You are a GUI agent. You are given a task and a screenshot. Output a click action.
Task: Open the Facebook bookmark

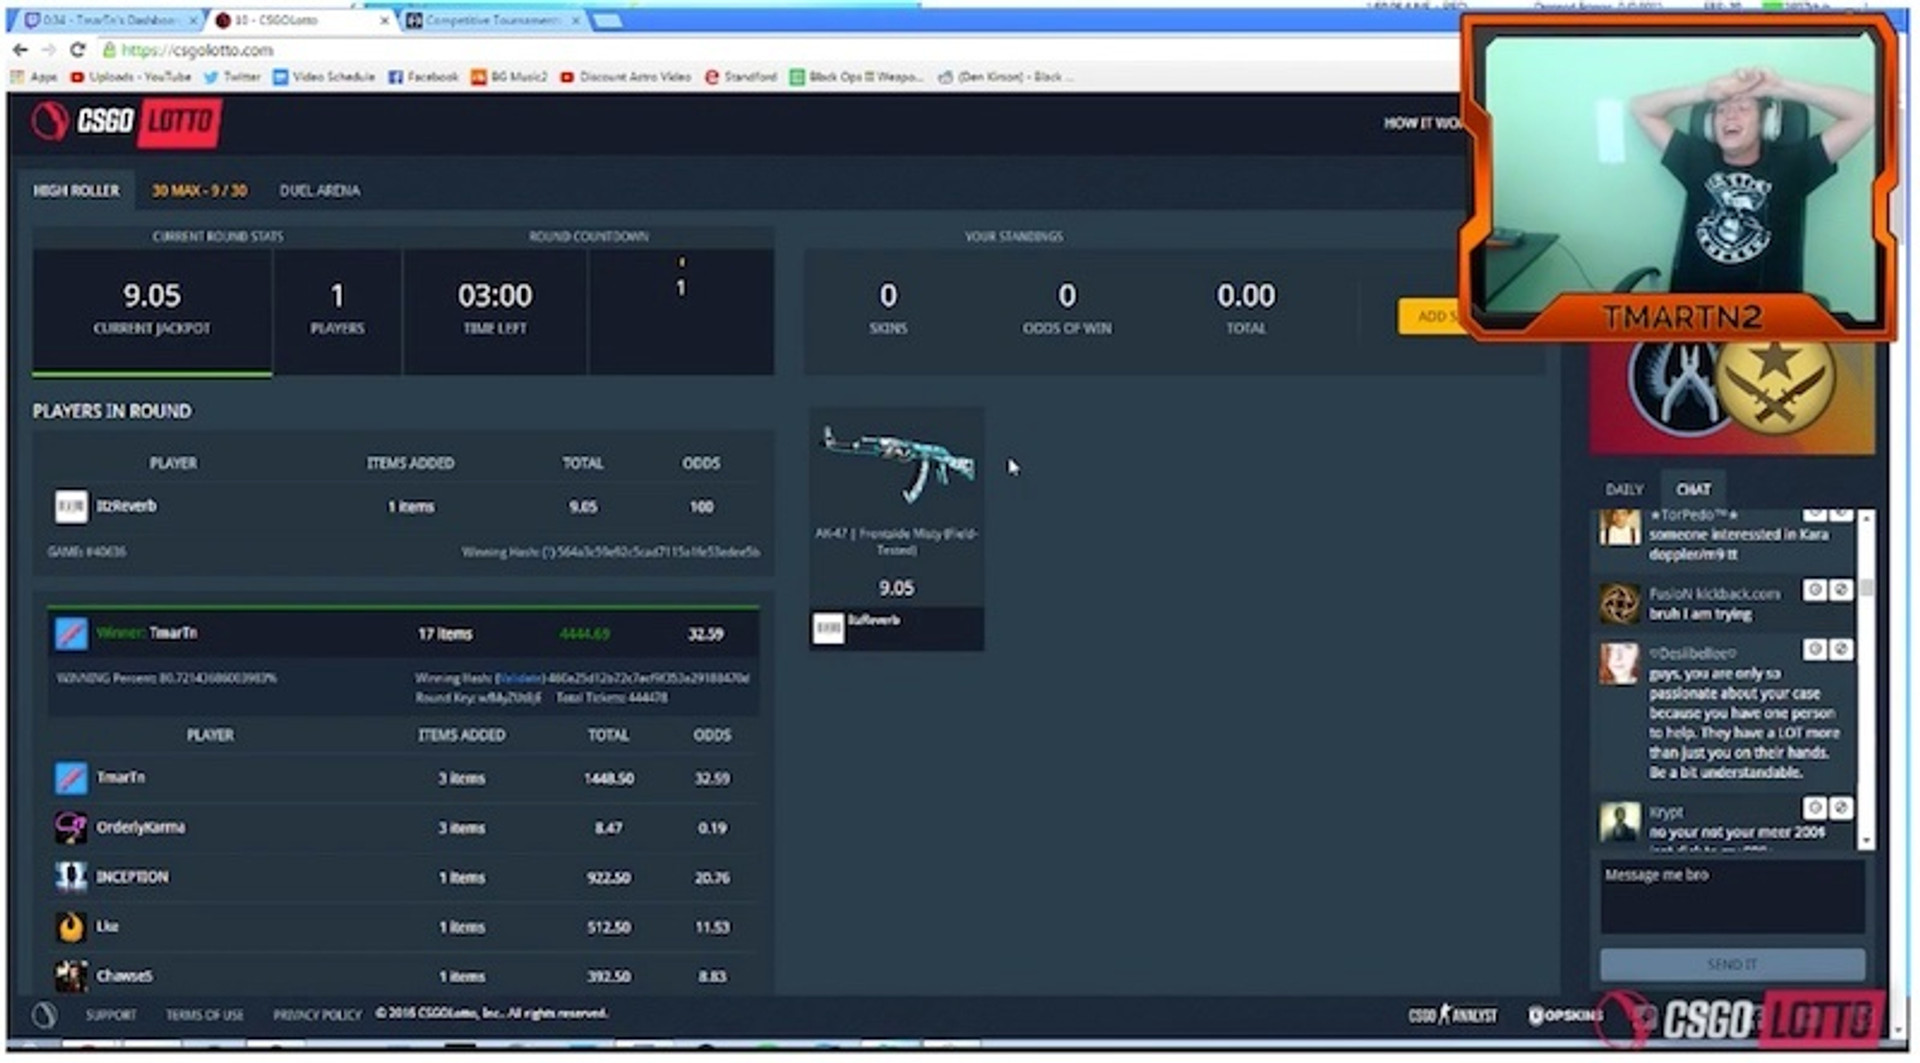(423, 77)
